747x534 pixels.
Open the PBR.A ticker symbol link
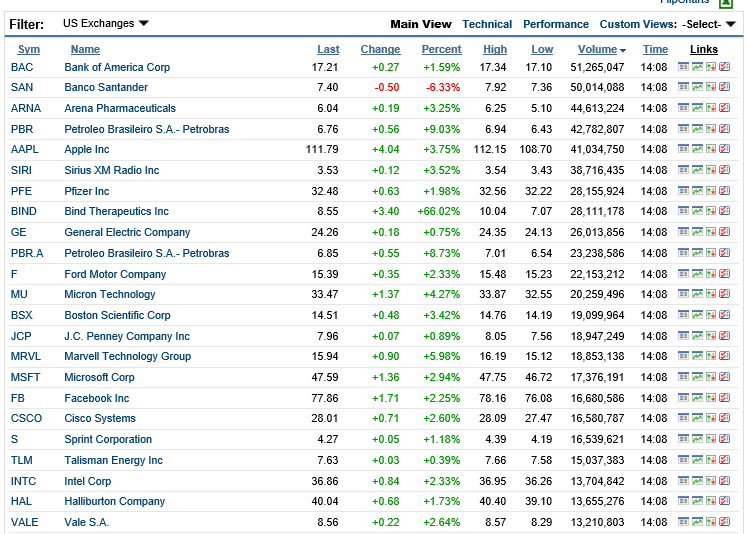[x=27, y=253]
